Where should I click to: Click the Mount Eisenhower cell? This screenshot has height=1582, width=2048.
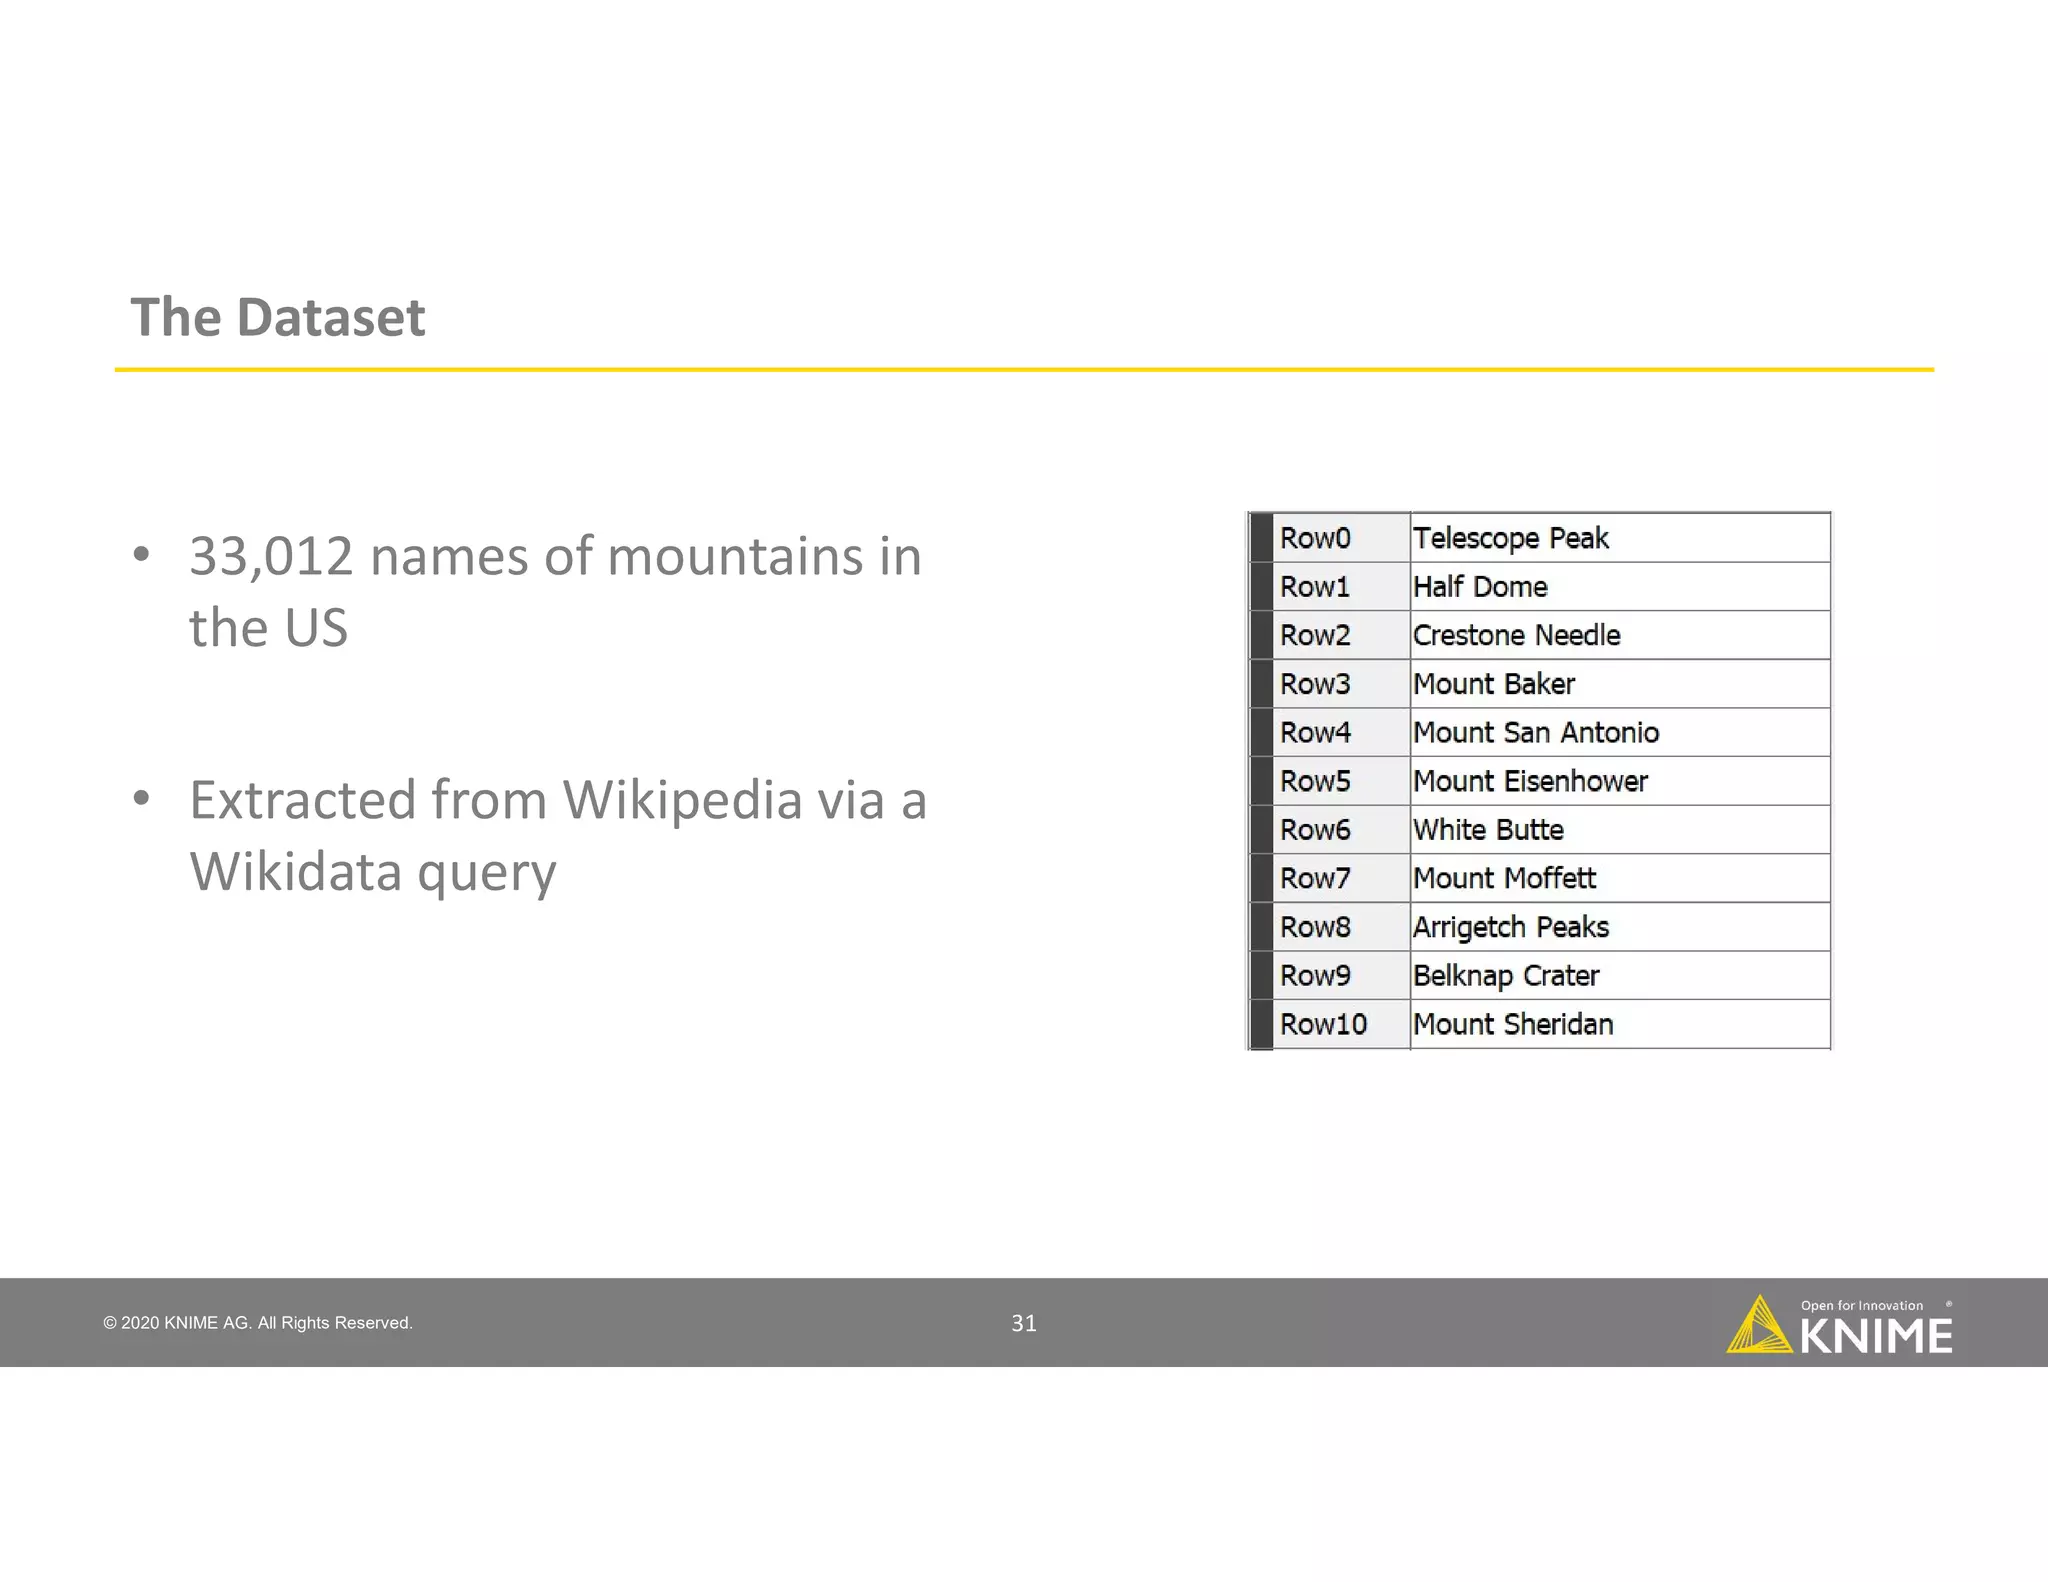(x=1620, y=781)
